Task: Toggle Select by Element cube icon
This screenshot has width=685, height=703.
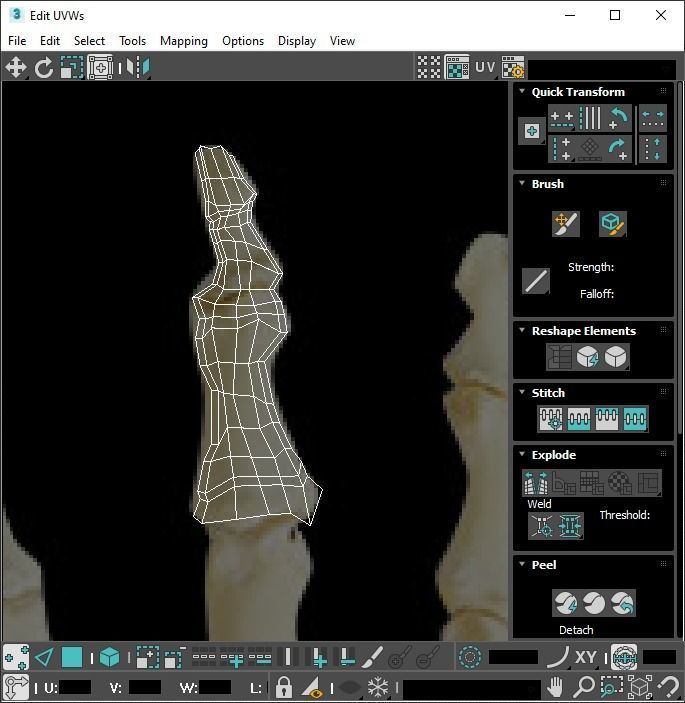Action: click(109, 658)
